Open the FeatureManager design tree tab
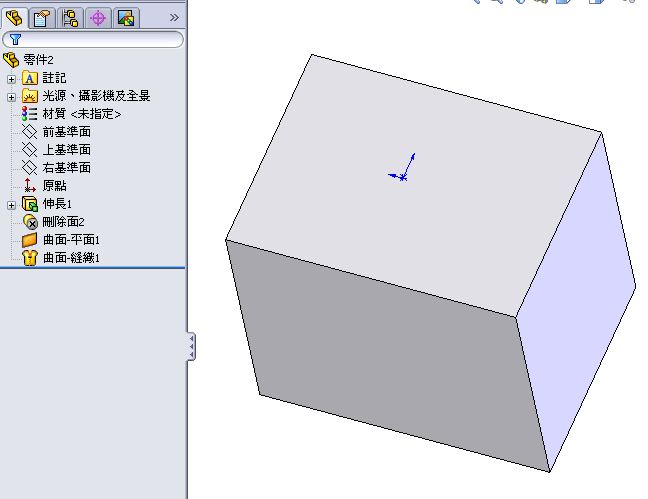 (14, 18)
